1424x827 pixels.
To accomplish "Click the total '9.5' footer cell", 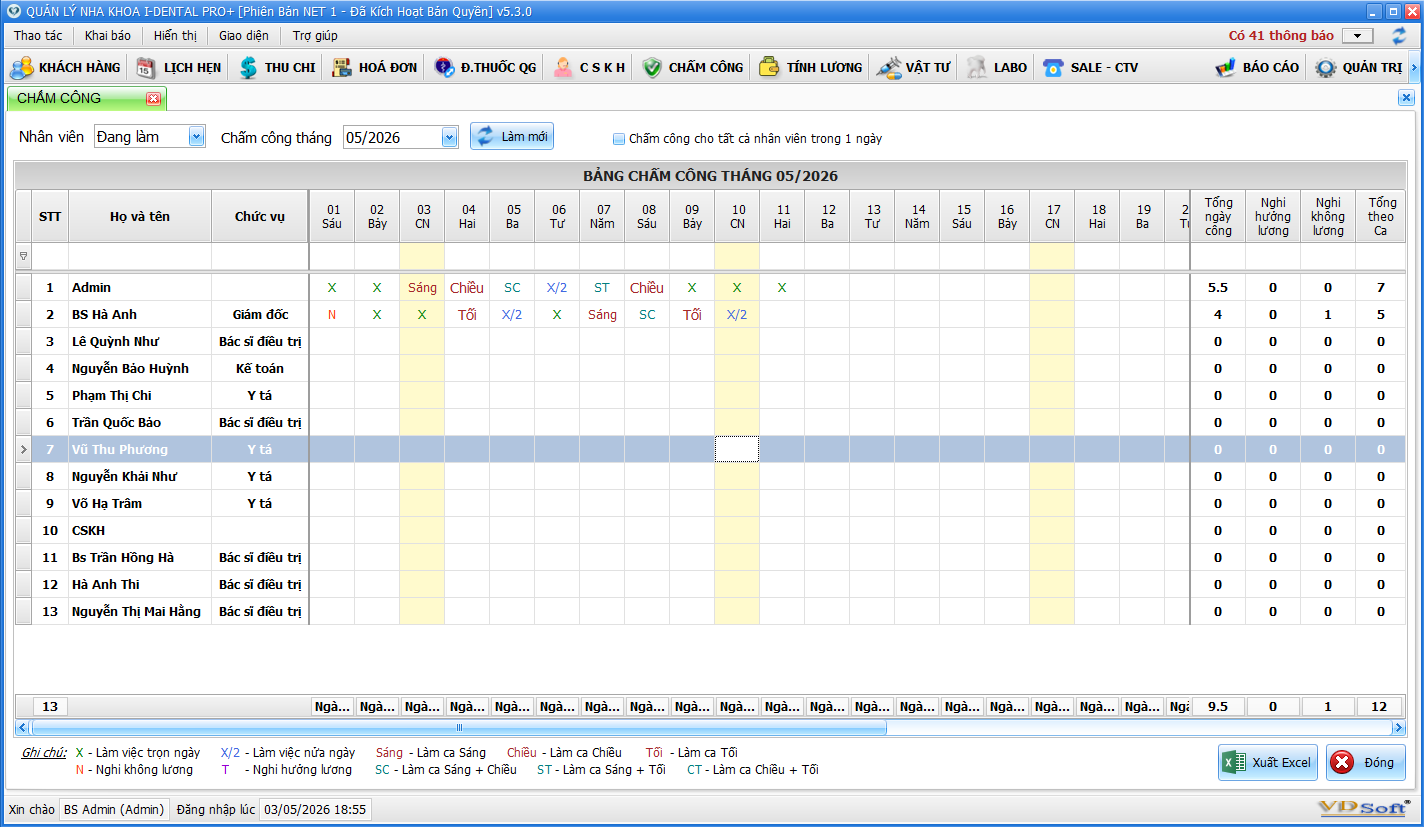I will click(1218, 707).
